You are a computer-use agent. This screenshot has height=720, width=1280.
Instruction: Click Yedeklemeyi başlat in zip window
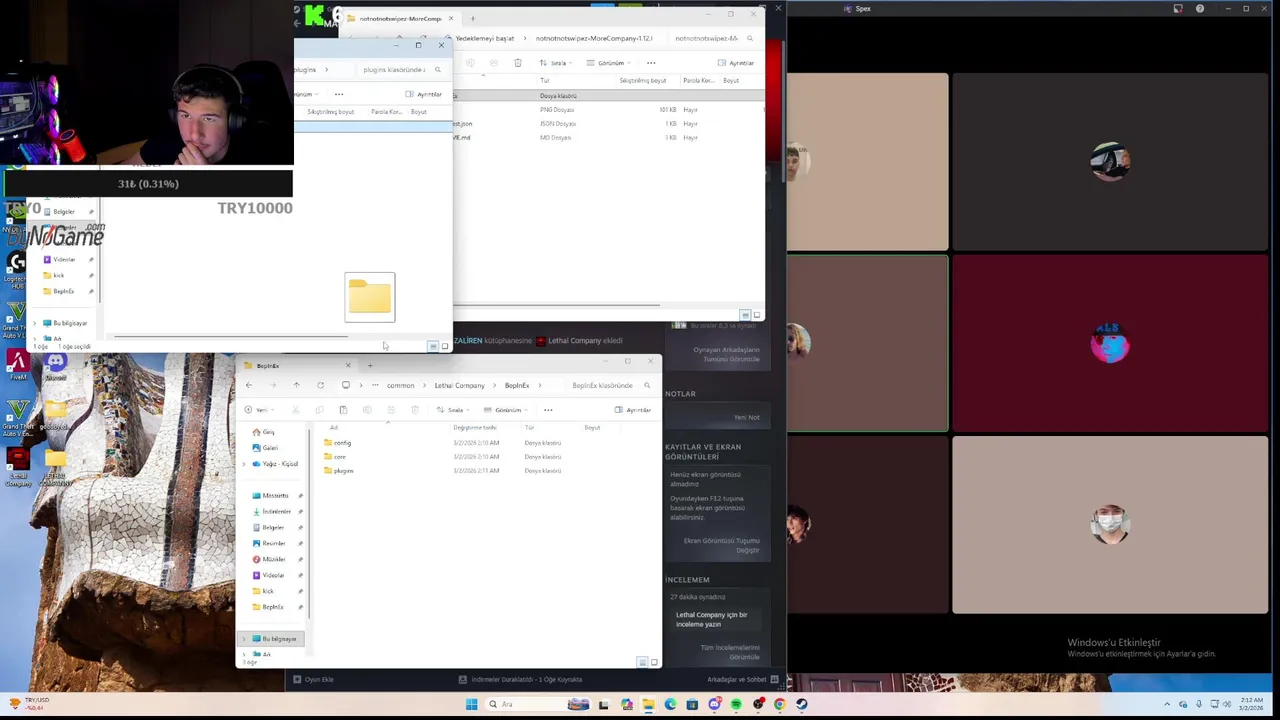484,38
